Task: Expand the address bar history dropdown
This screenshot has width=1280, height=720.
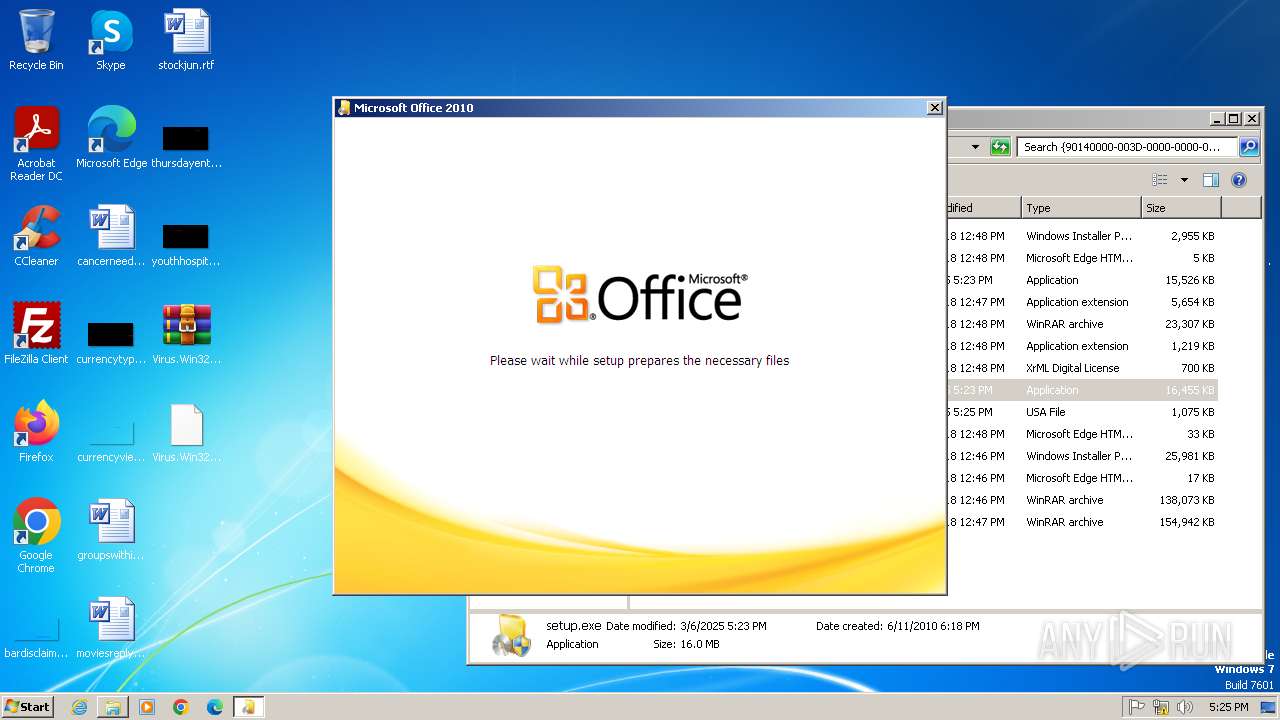Action: coord(975,147)
